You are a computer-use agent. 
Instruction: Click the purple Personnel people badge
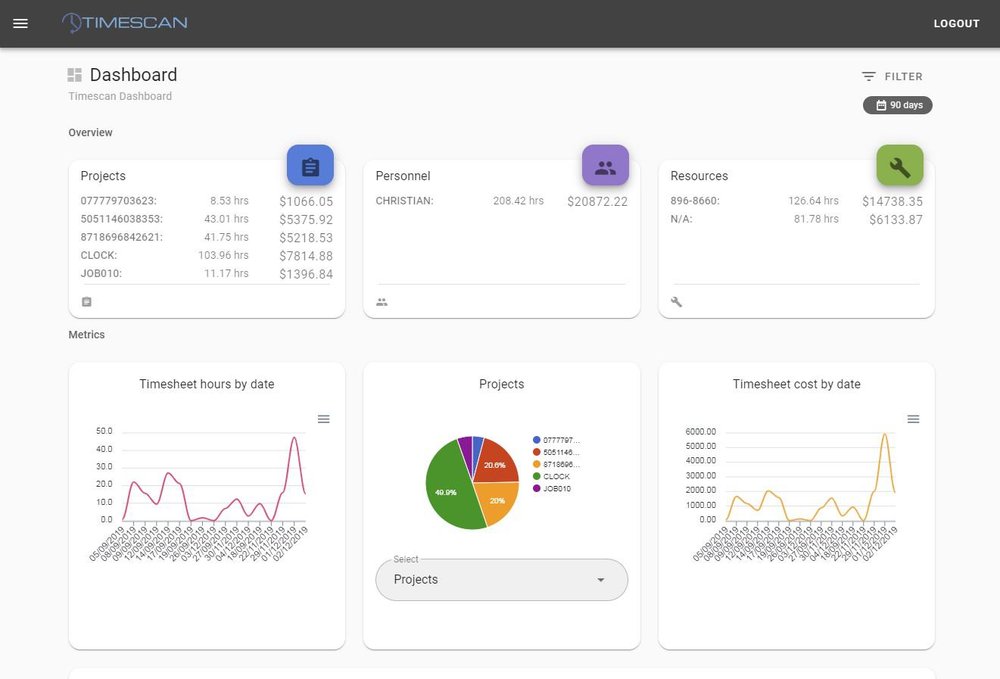[x=605, y=166]
